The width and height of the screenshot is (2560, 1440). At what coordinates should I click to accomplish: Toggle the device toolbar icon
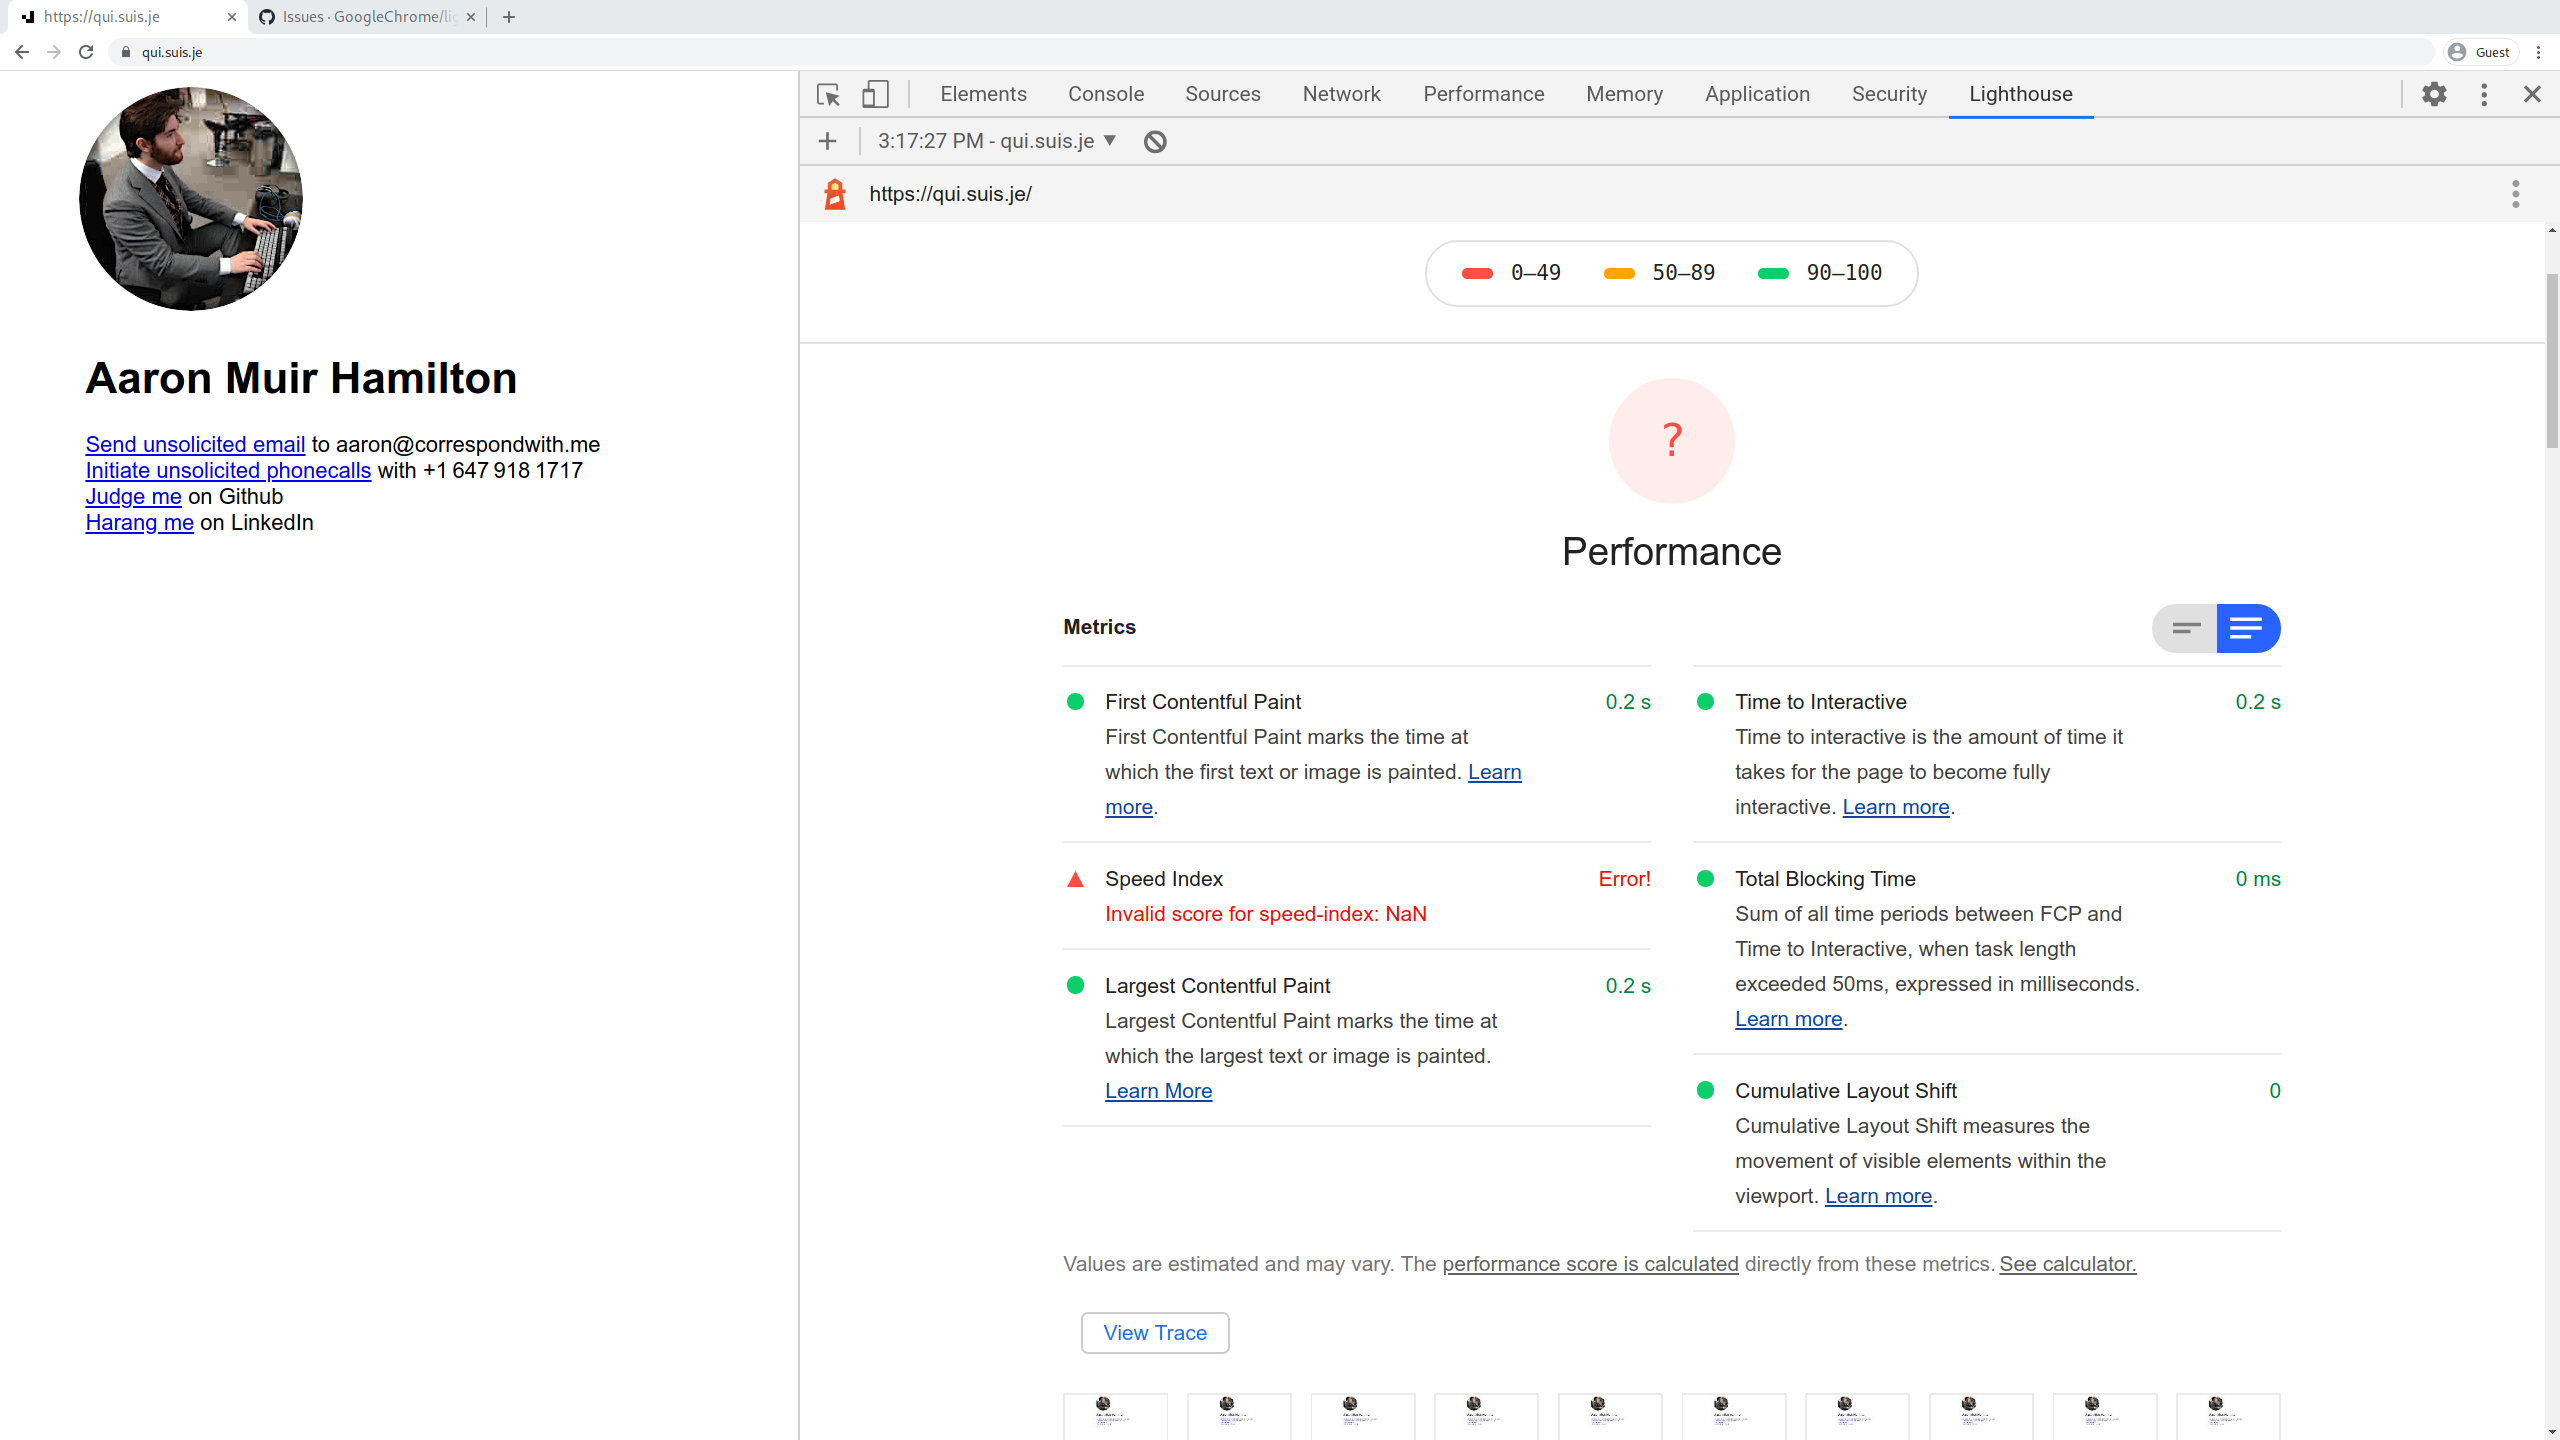click(x=875, y=94)
